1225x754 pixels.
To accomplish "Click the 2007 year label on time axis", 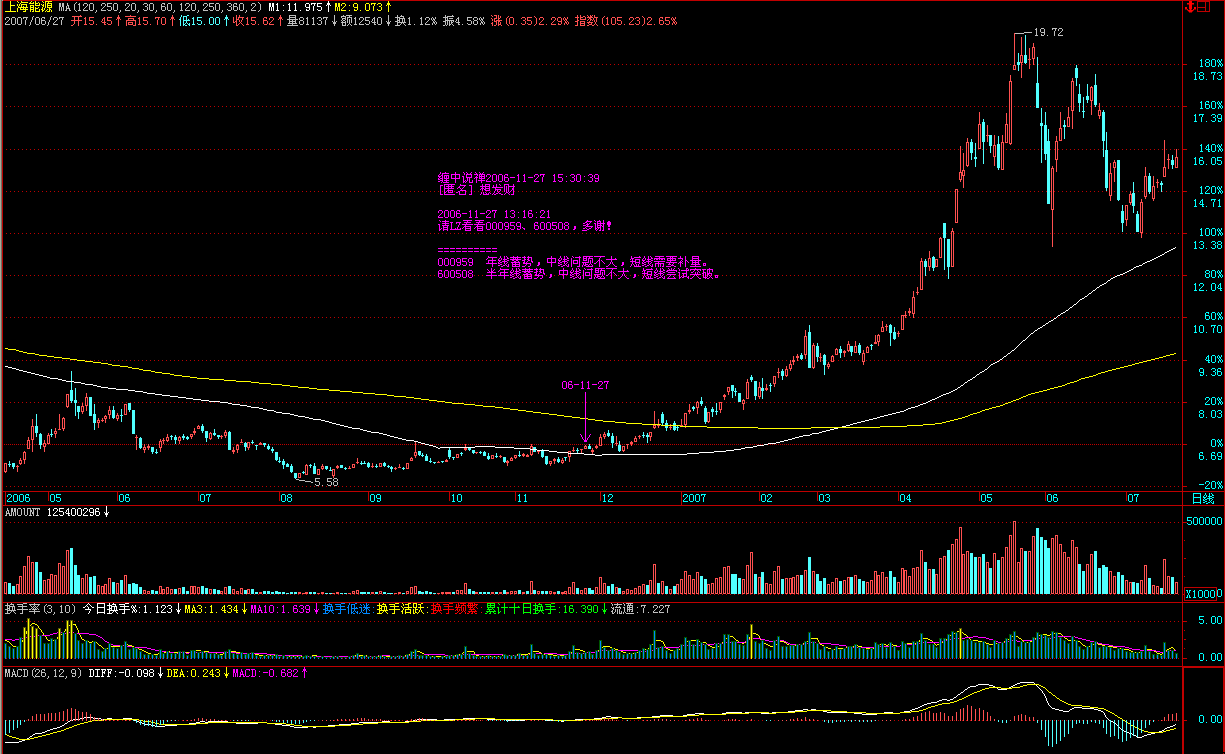I will tap(695, 497).
